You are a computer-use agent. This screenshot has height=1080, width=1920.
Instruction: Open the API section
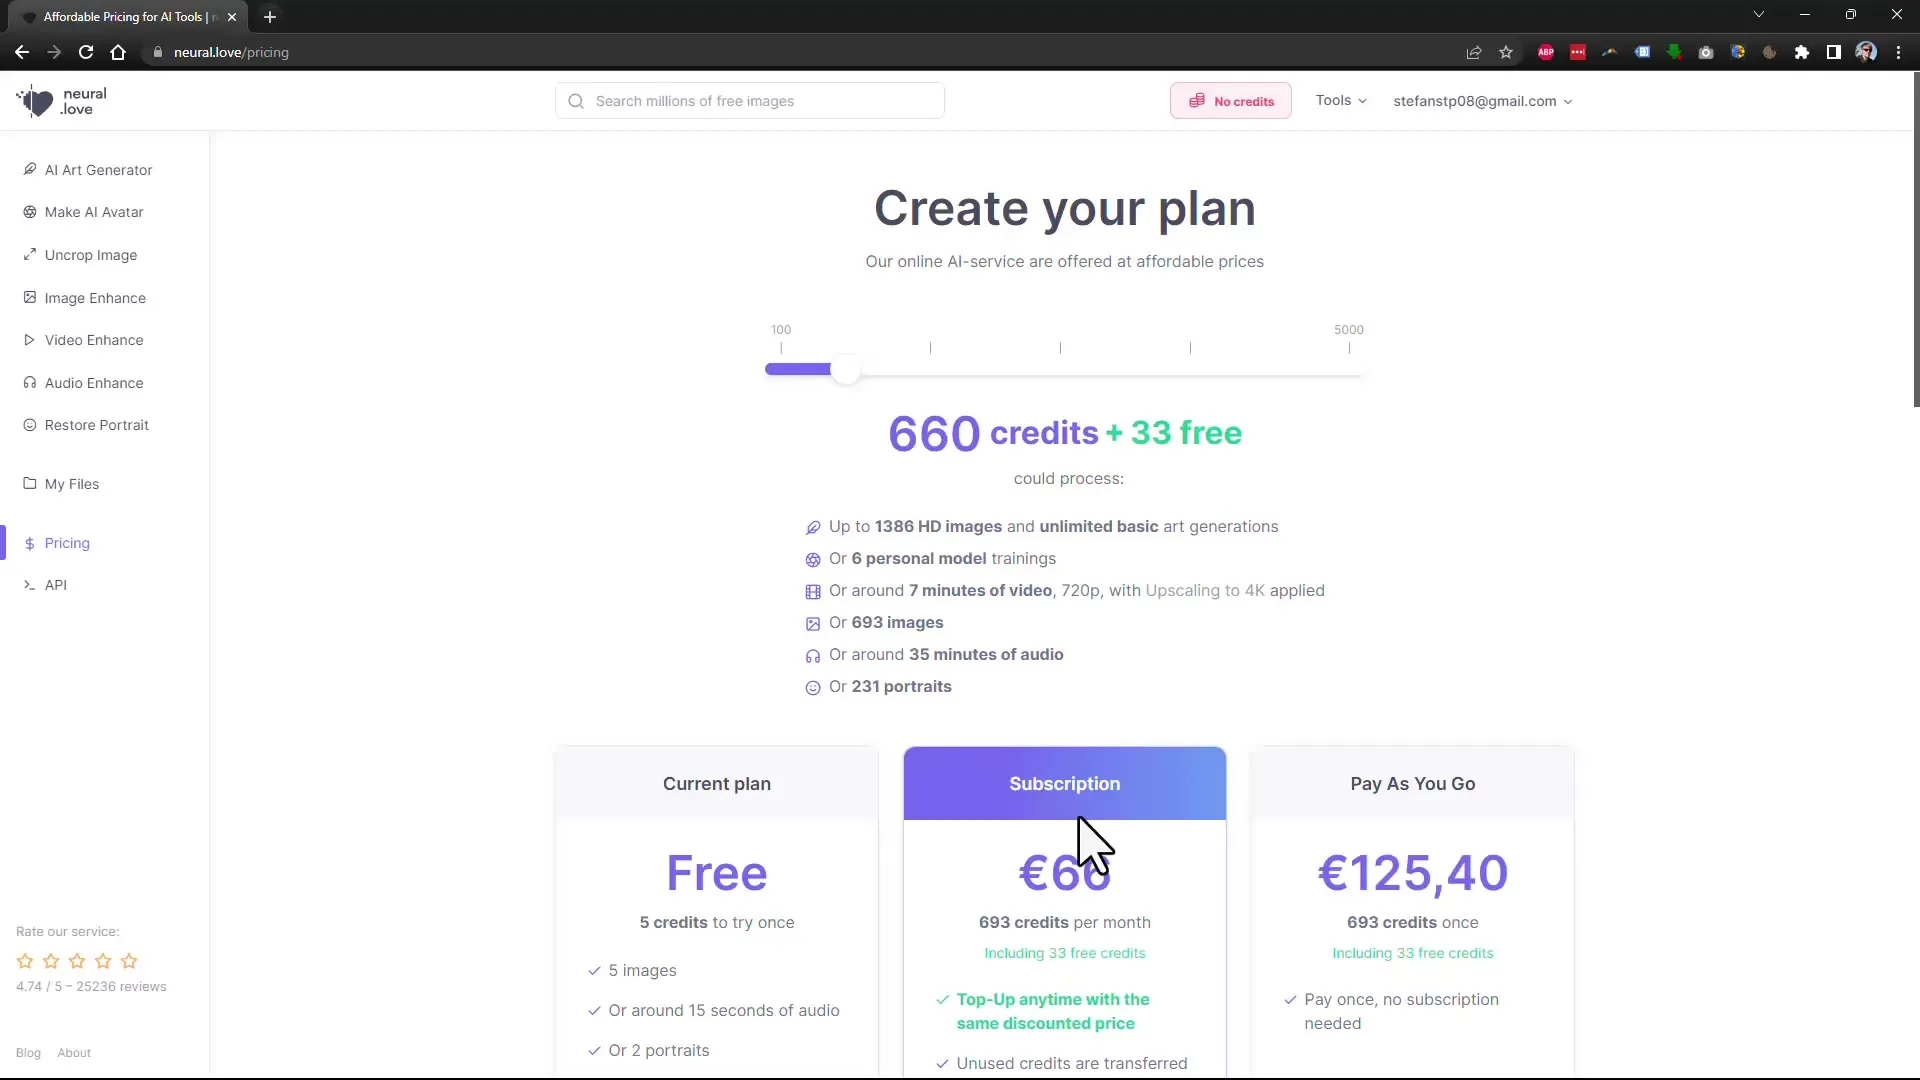pos(55,584)
